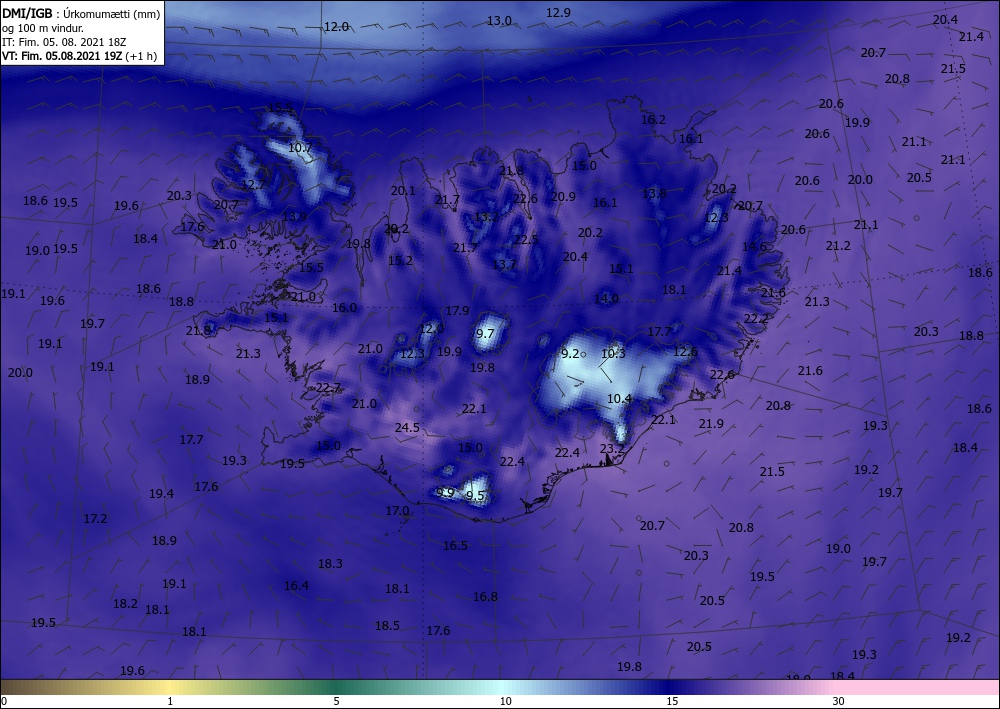Select the 17.9 value in central Iceland
This screenshot has height=709, width=1000.
click(457, 311)
